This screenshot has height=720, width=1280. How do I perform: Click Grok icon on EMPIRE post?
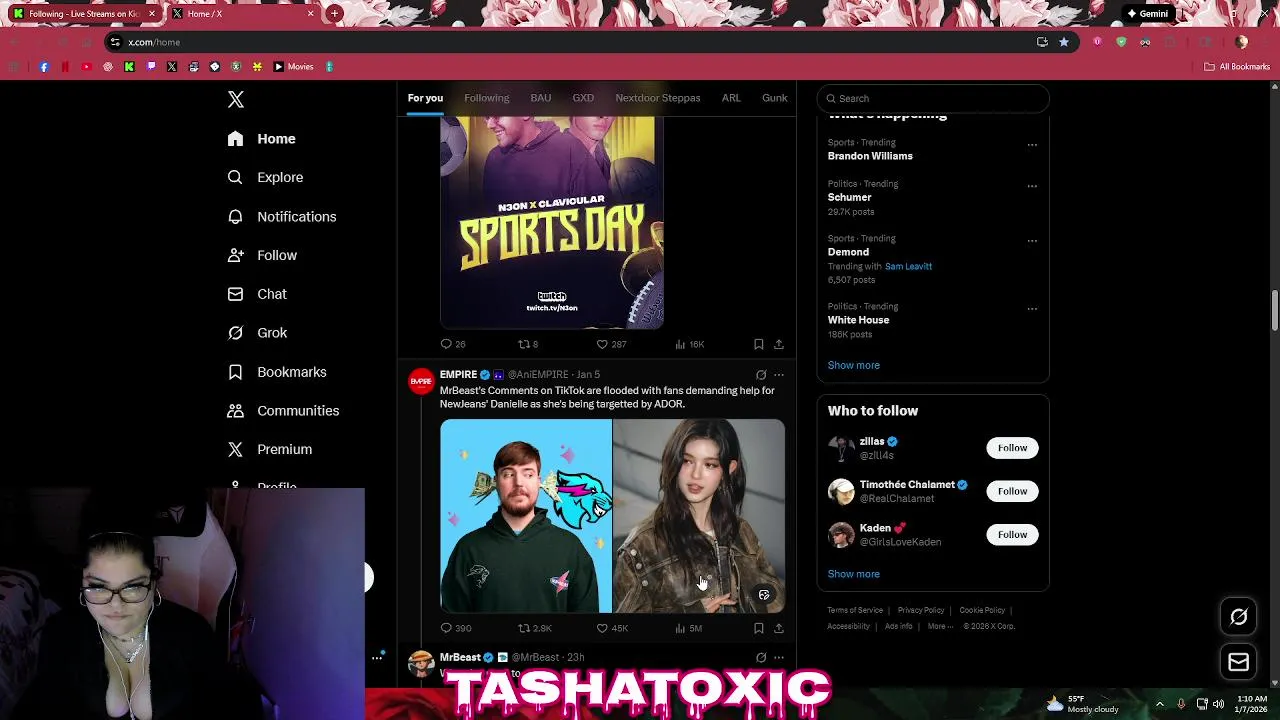(761, 375)
